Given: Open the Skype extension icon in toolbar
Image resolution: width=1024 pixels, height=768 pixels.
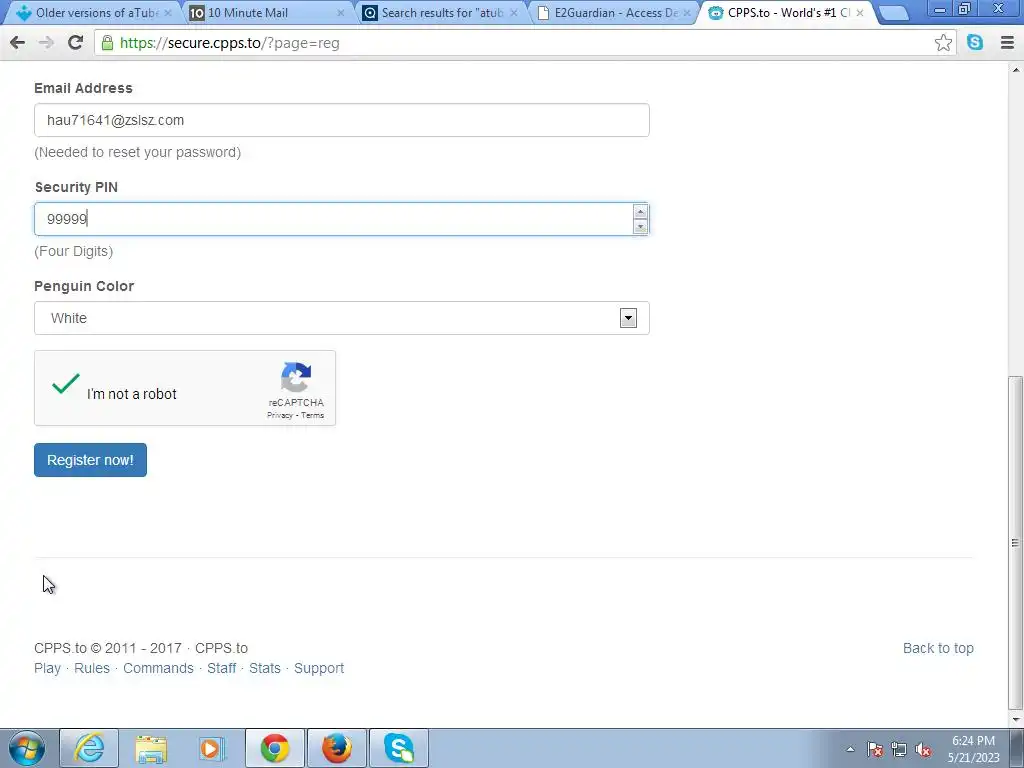Looking at the screenshot, I should pos(975,42).
